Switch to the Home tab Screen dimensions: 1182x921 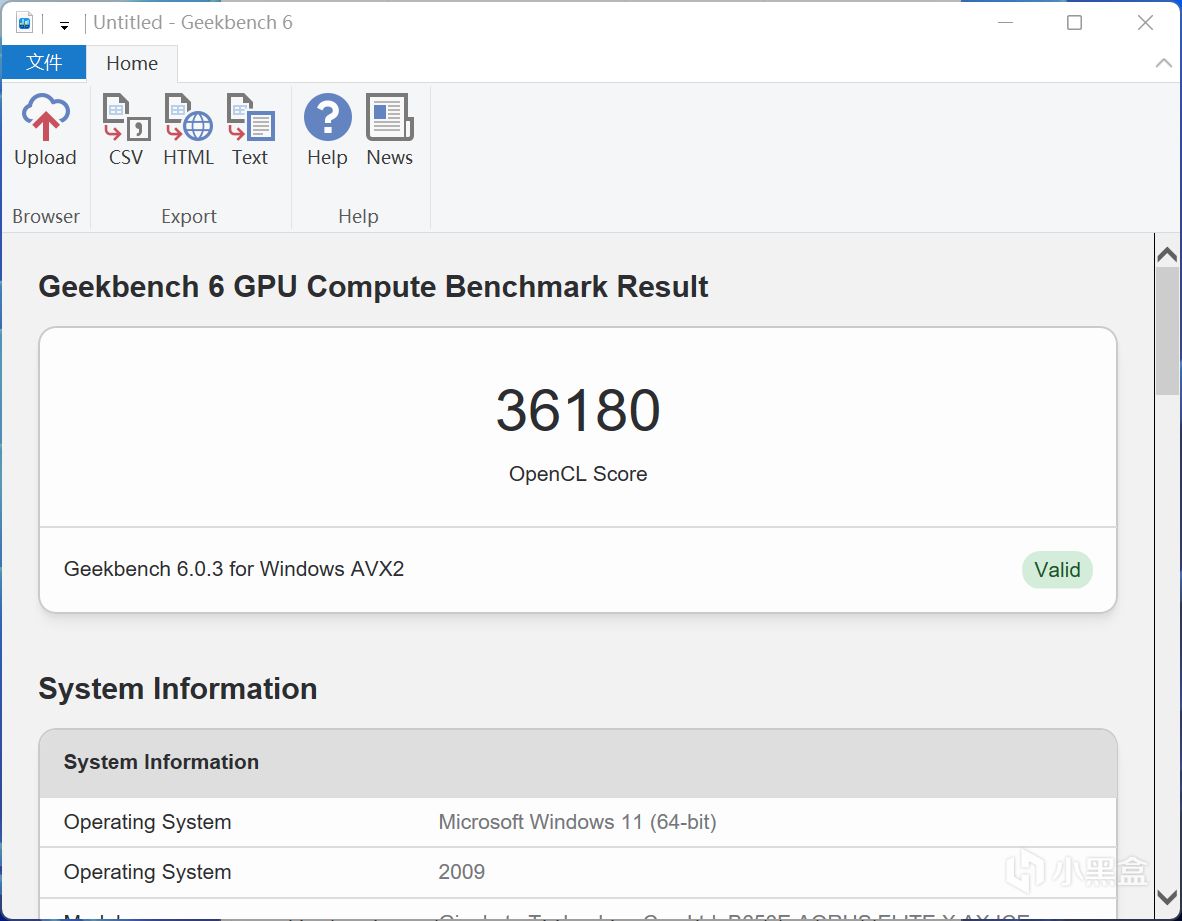pos(132,63)
